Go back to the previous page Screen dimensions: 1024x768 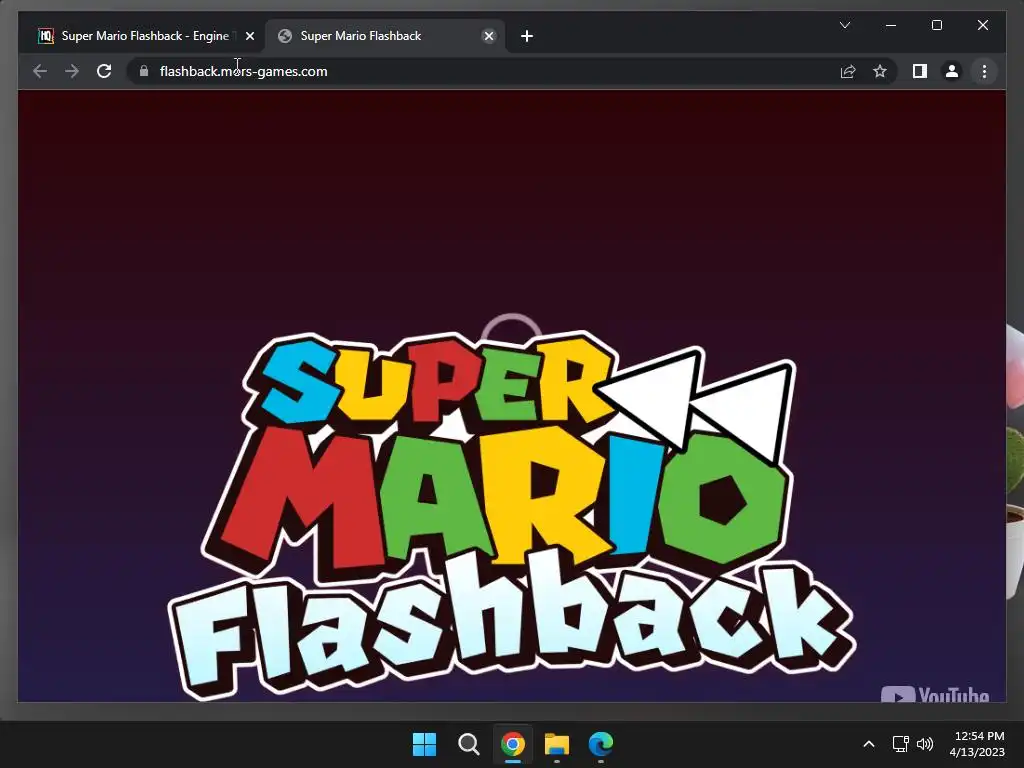tap(40, 71)
